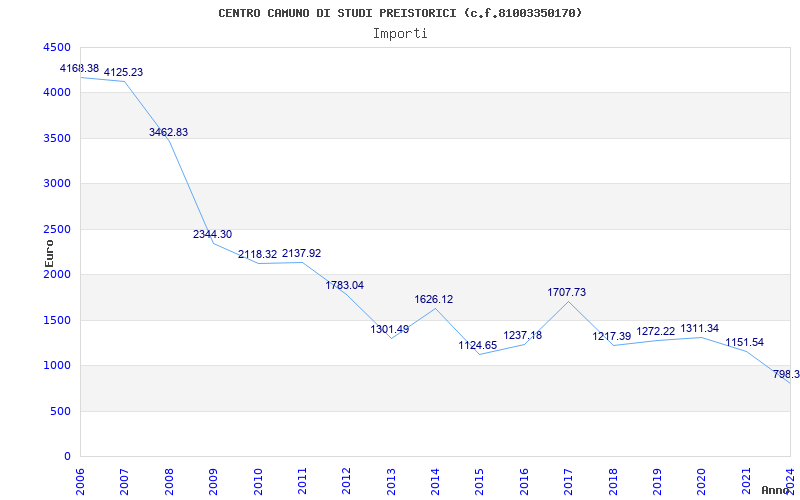Click the Euro y-axis label
Viewport: 800px width, 500px height.
50,252
